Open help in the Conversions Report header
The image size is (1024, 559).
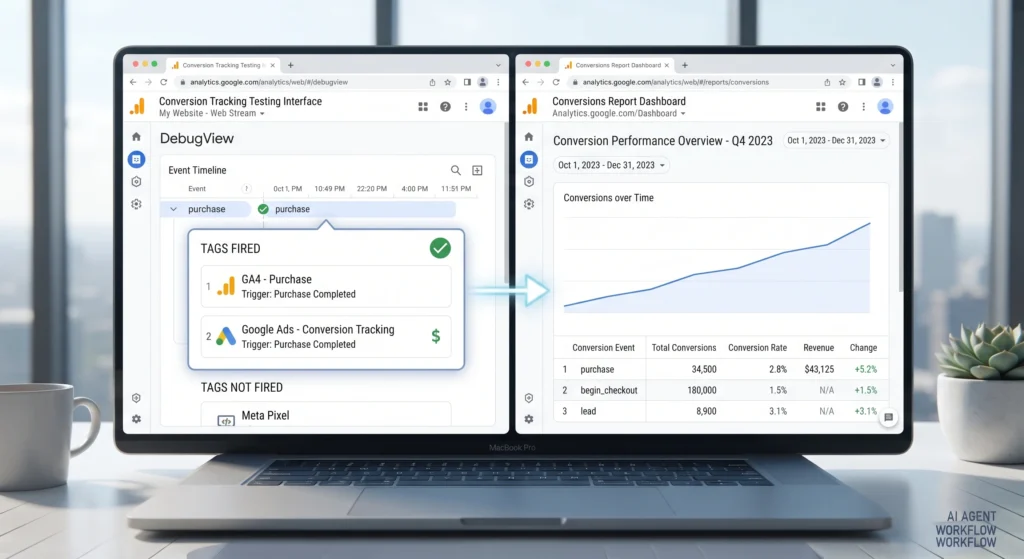pos(843,106)
